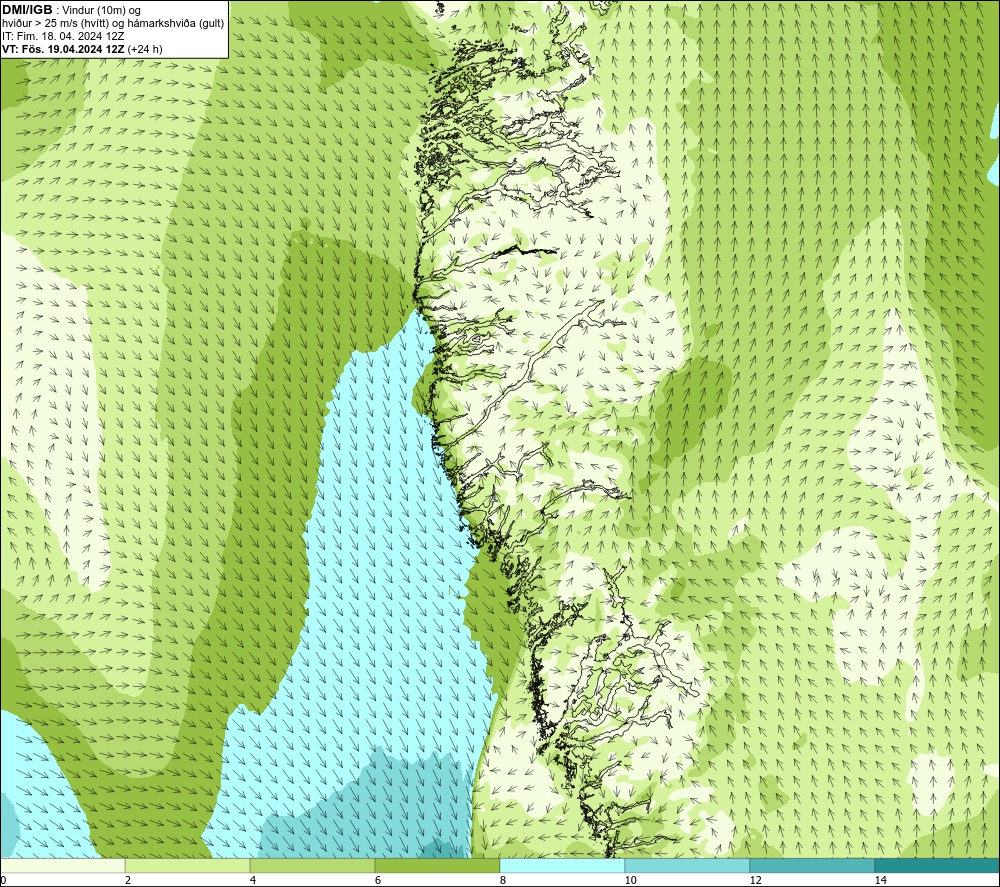This screenshot has width=1000, height=887.
Task: Click the 4–6 m/s green swatch
Action: [312, 865]
